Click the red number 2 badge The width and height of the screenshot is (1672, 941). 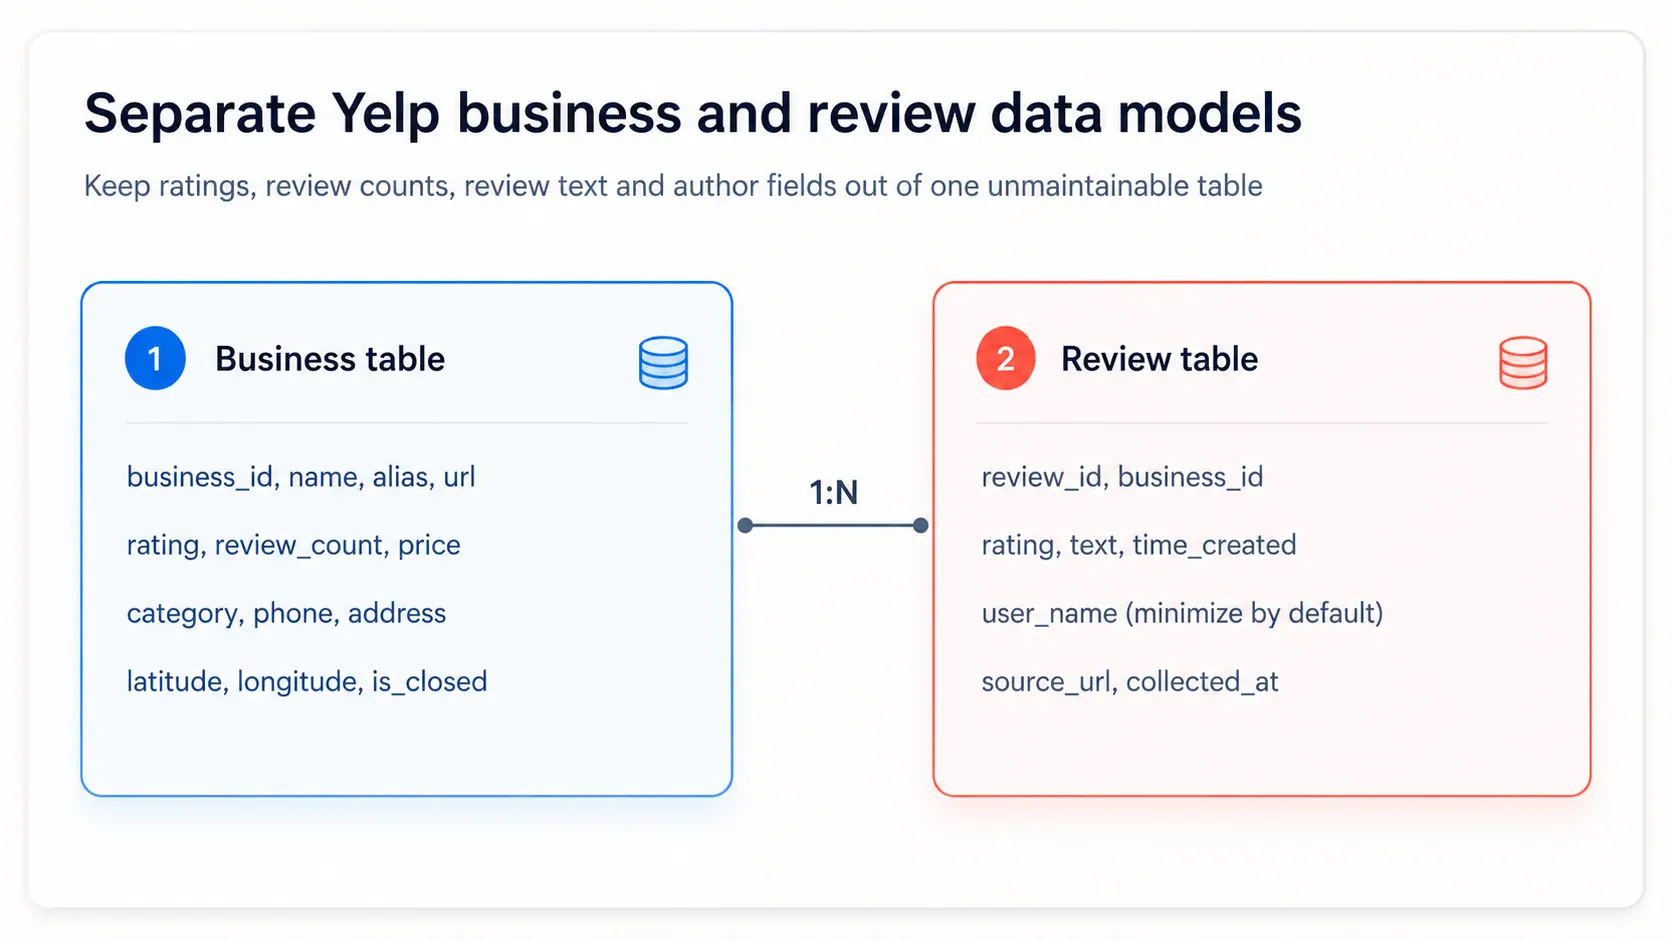[x=1006, y=358]
